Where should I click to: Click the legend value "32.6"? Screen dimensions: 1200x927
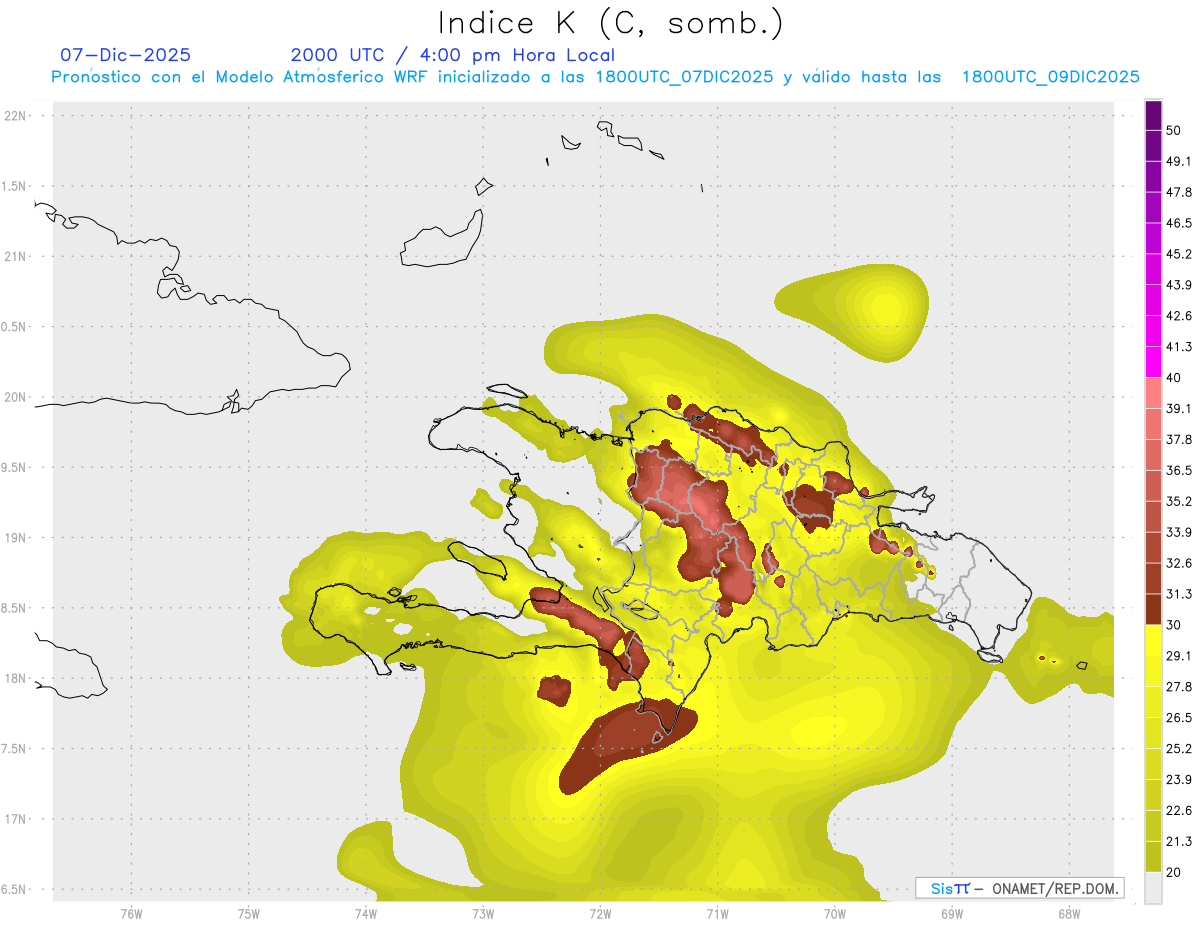(1179, 564)
